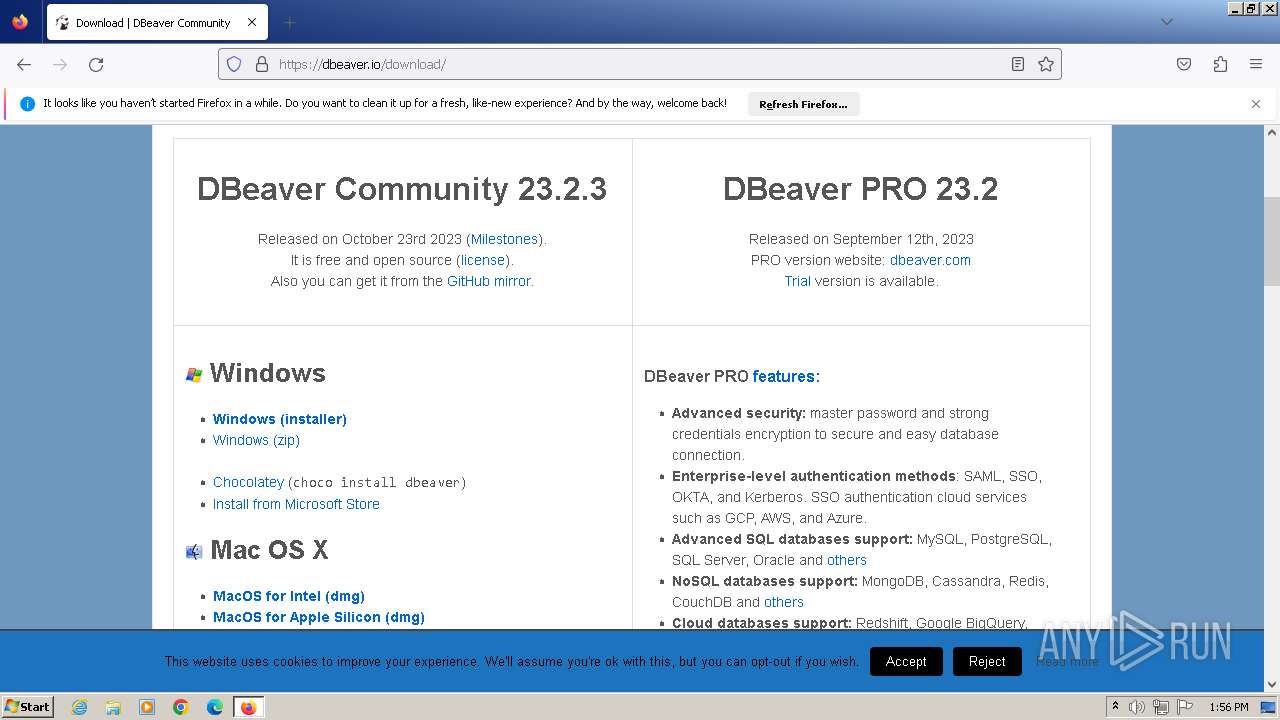
Task: Dismiss the Firefox refresh notification bar
Action: [1256, 104]
